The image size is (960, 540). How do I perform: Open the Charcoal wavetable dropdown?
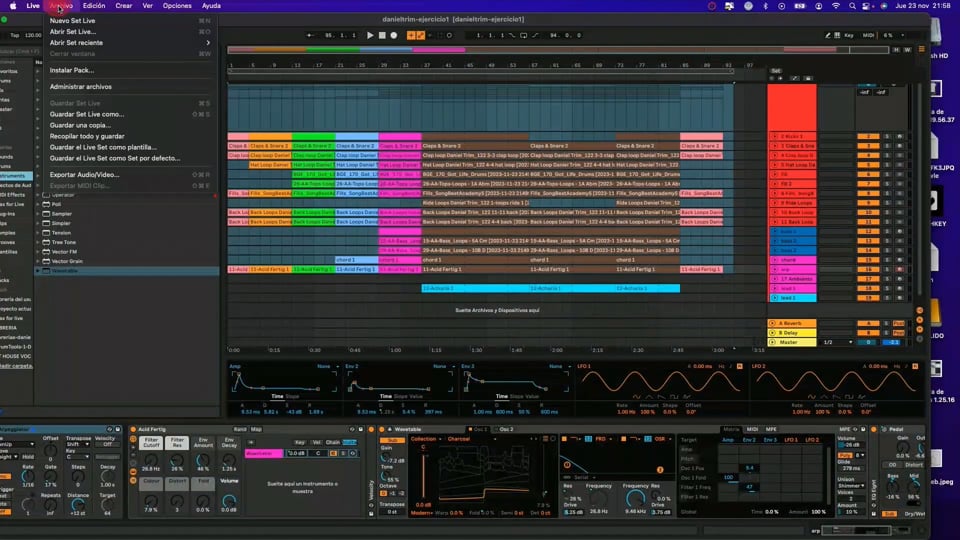click(471, 439)
